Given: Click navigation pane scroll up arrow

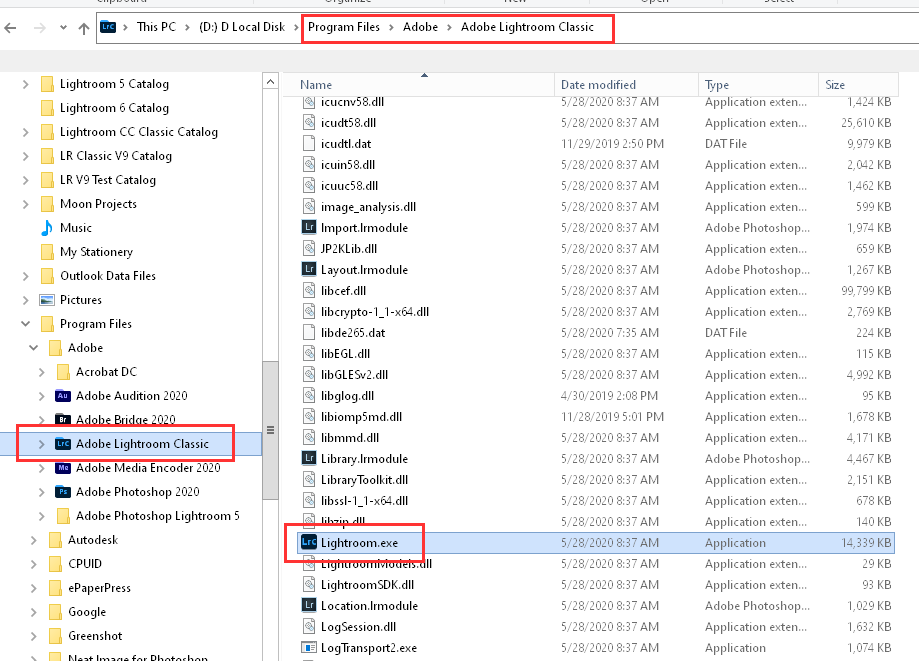Looking at the screenshot, I should pyautogui.click(x=270, y=81).
